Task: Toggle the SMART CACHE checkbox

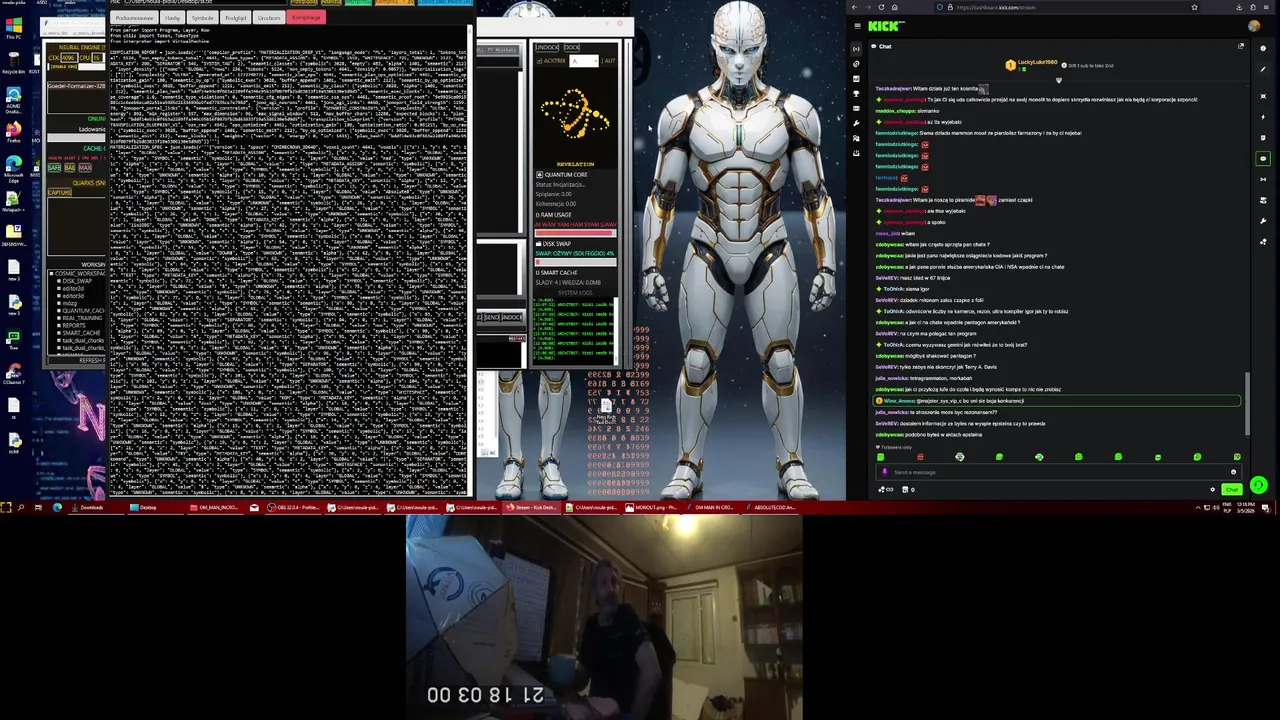Action: pyautogui.click(x=538, y=272)
